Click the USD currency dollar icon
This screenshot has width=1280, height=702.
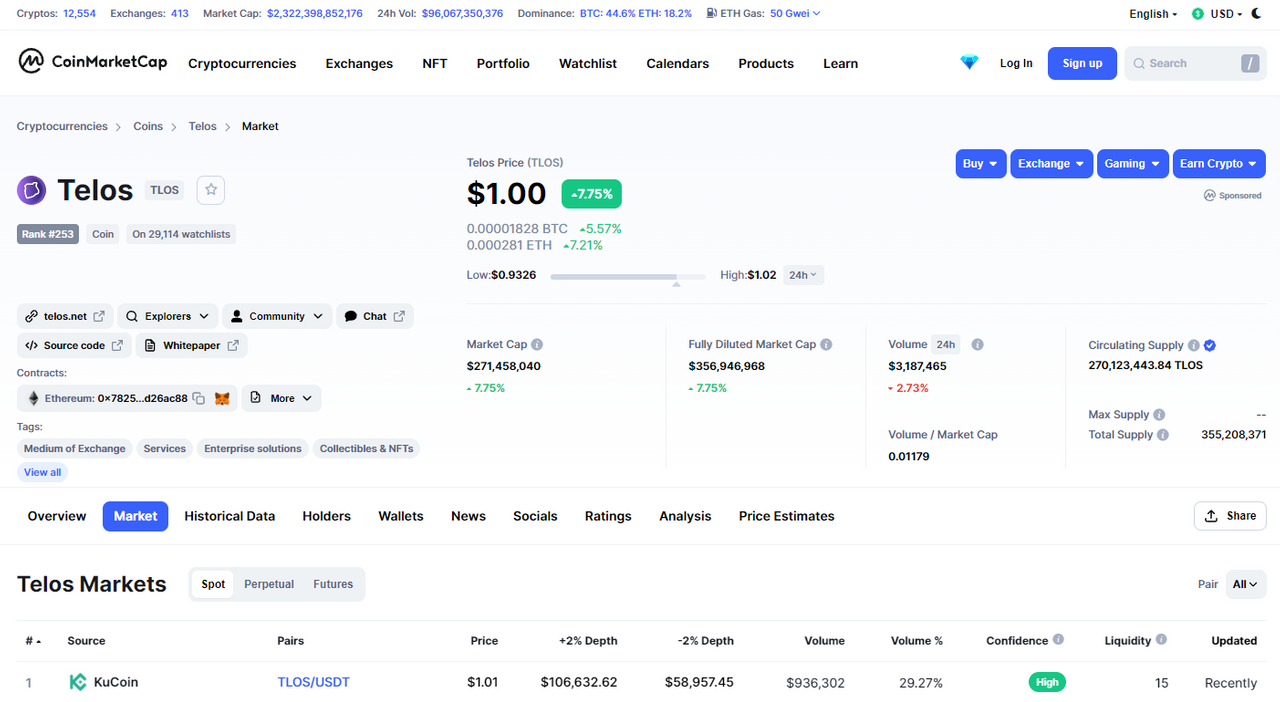tap(1198, 14)
